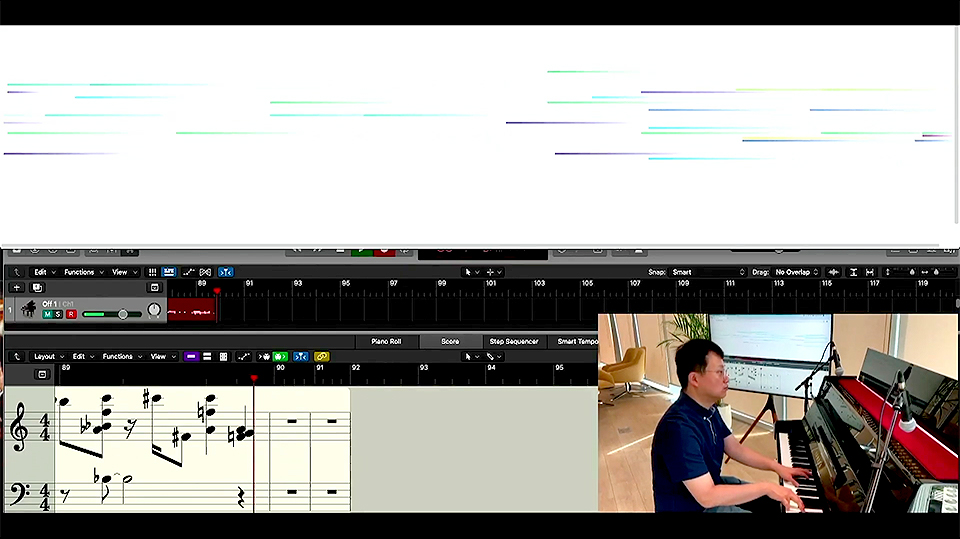Screen dimensions: 960x539
Task: Record-enable track 1 with the R button
Action: [x=71, y=315]
